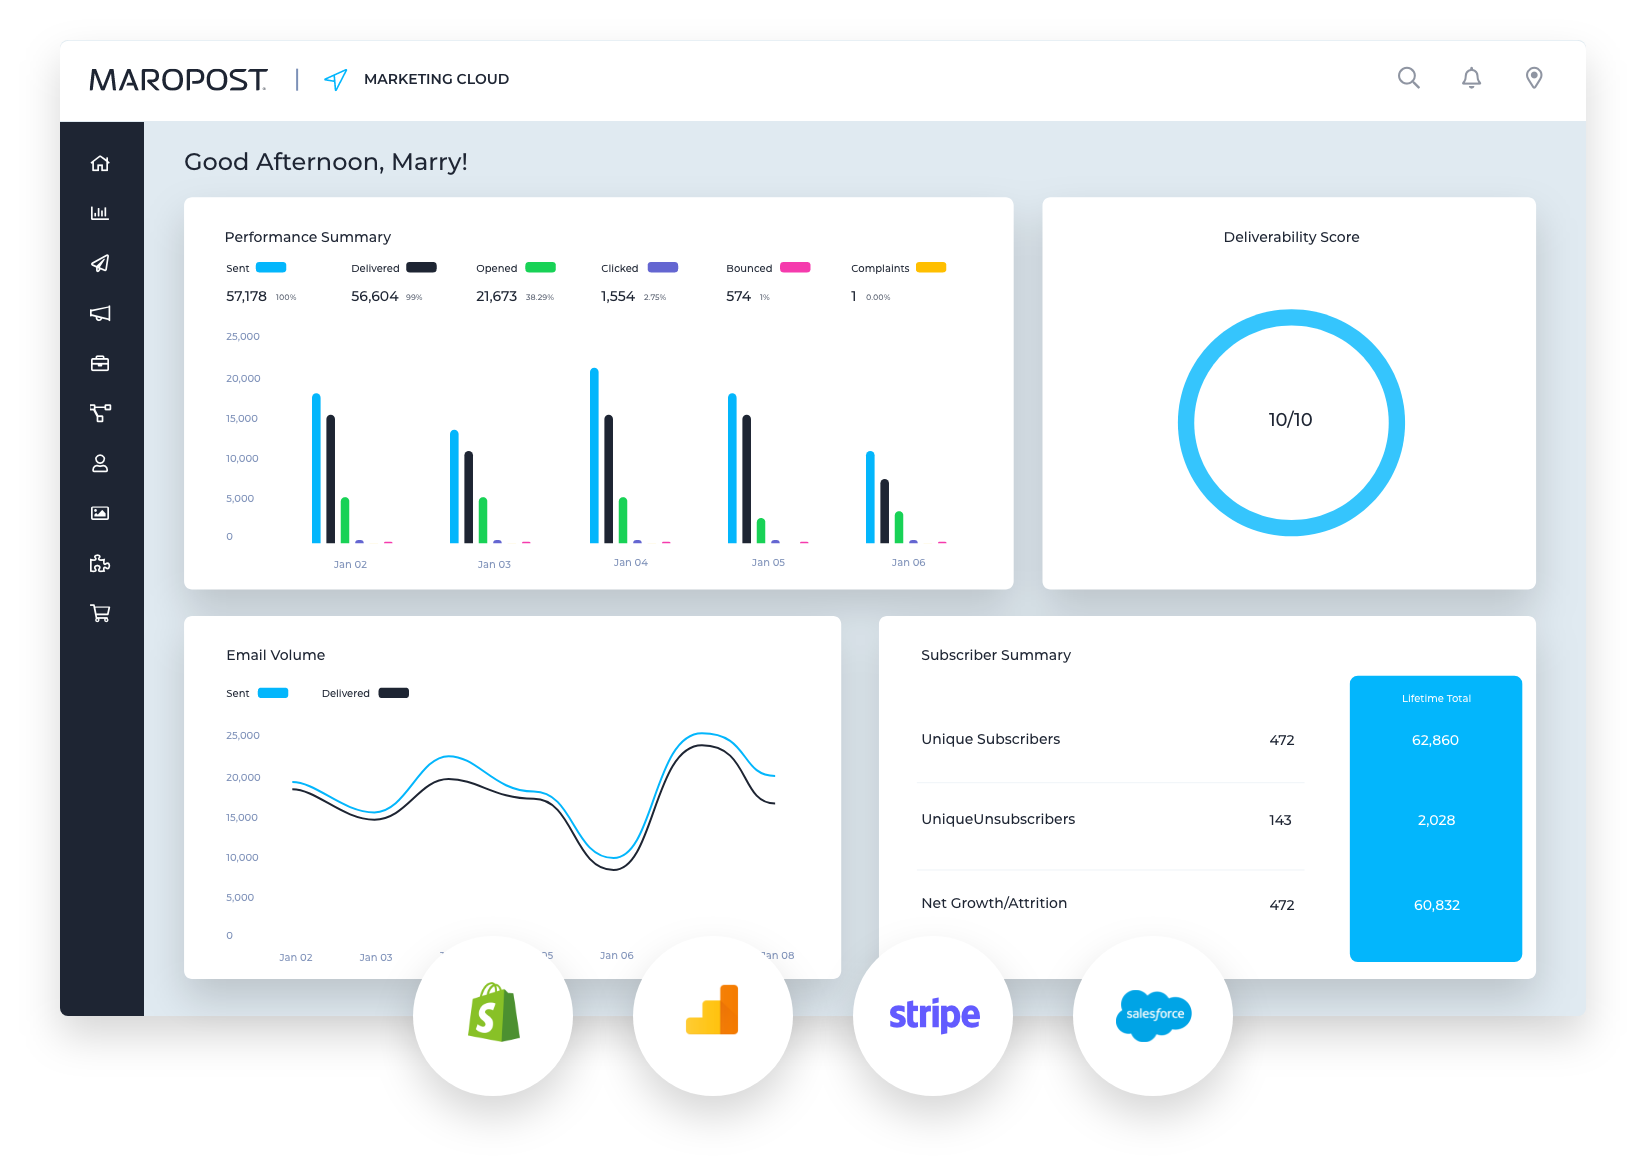Image resolution: width=1646 pixels, height=1176 pixels.
Task: Open the puzzle piece integrations icon
Action: coord(100,563)
